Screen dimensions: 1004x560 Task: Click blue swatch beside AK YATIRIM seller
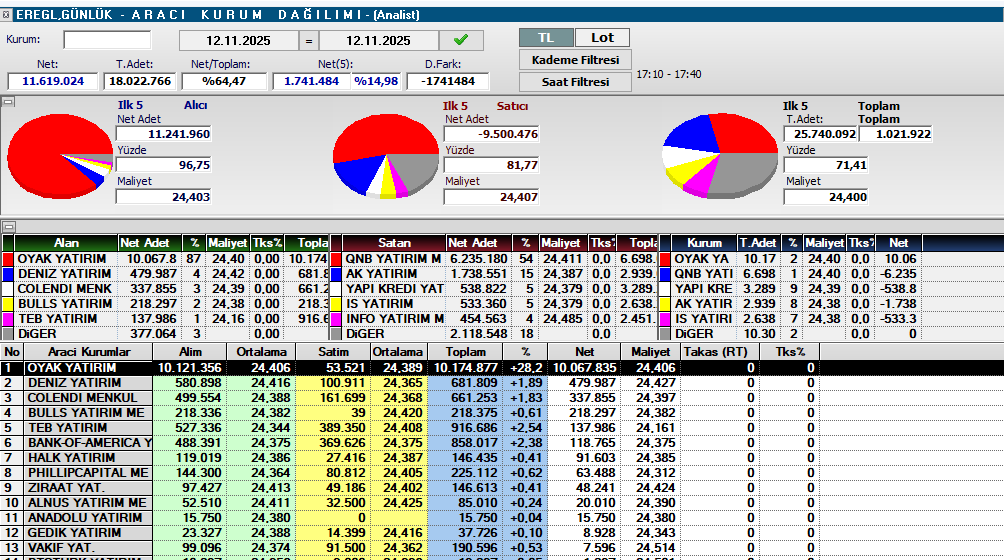pos(337,274)
